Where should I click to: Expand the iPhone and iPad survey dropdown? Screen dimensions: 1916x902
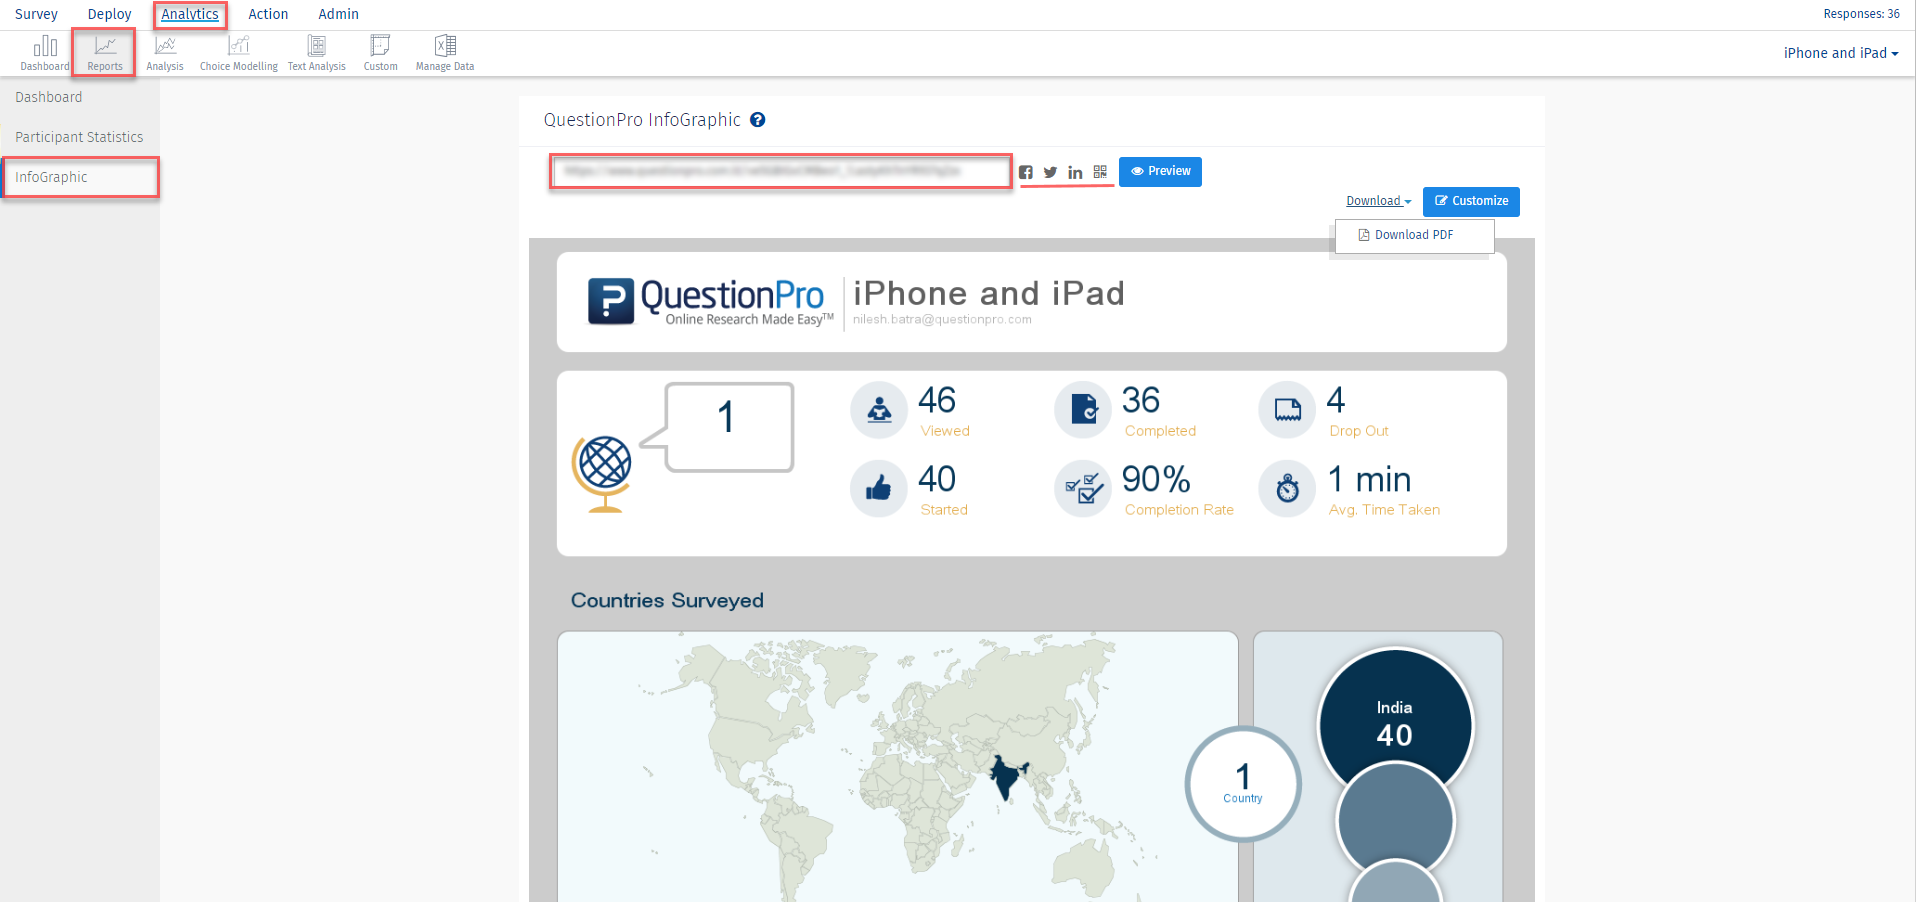[x=1841, y=53]
